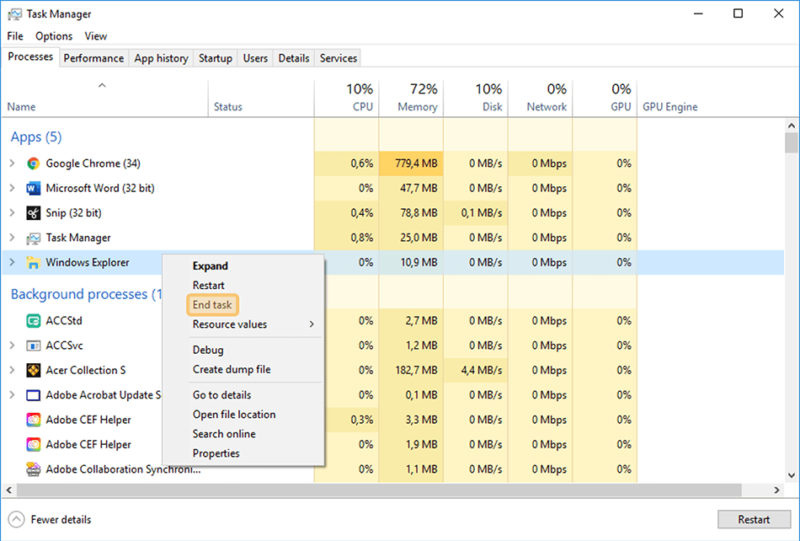
Task: Click the Task Manager title bar icon
Action: [x=15, y=14]
